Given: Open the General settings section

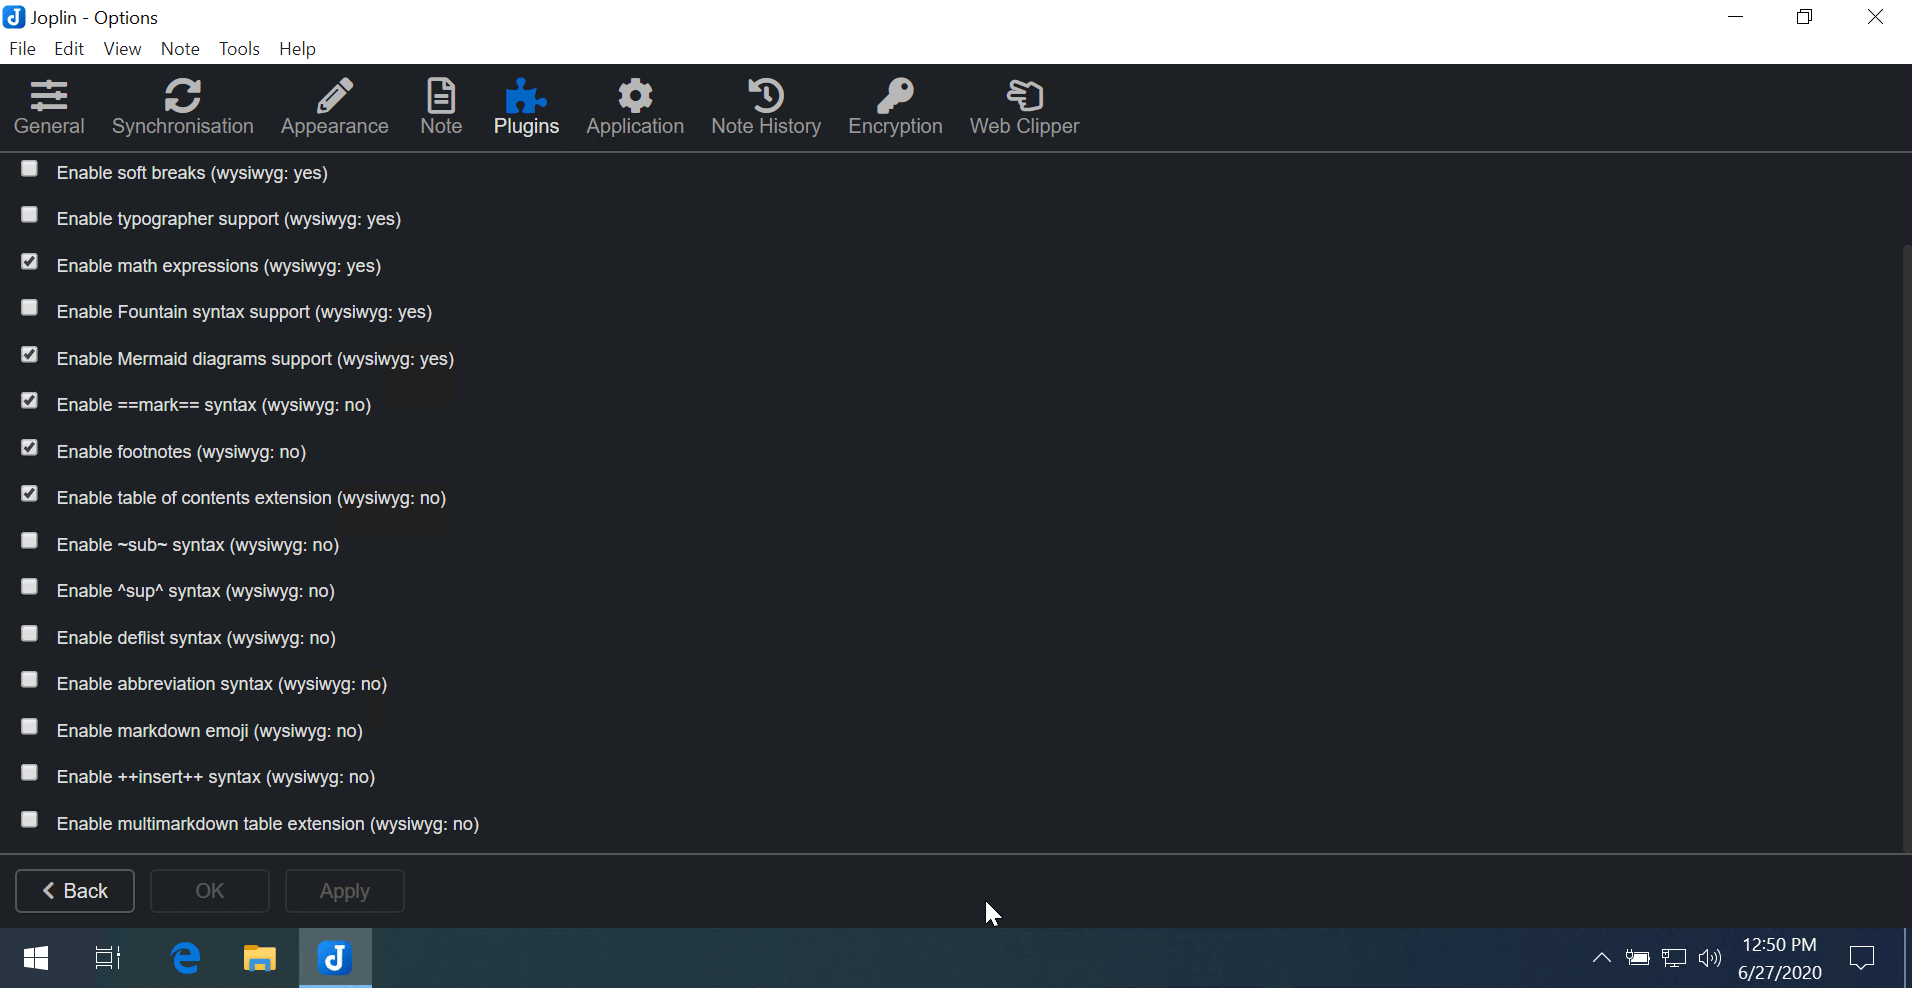Looking at the screenshot, I should [x=48, y=106].
